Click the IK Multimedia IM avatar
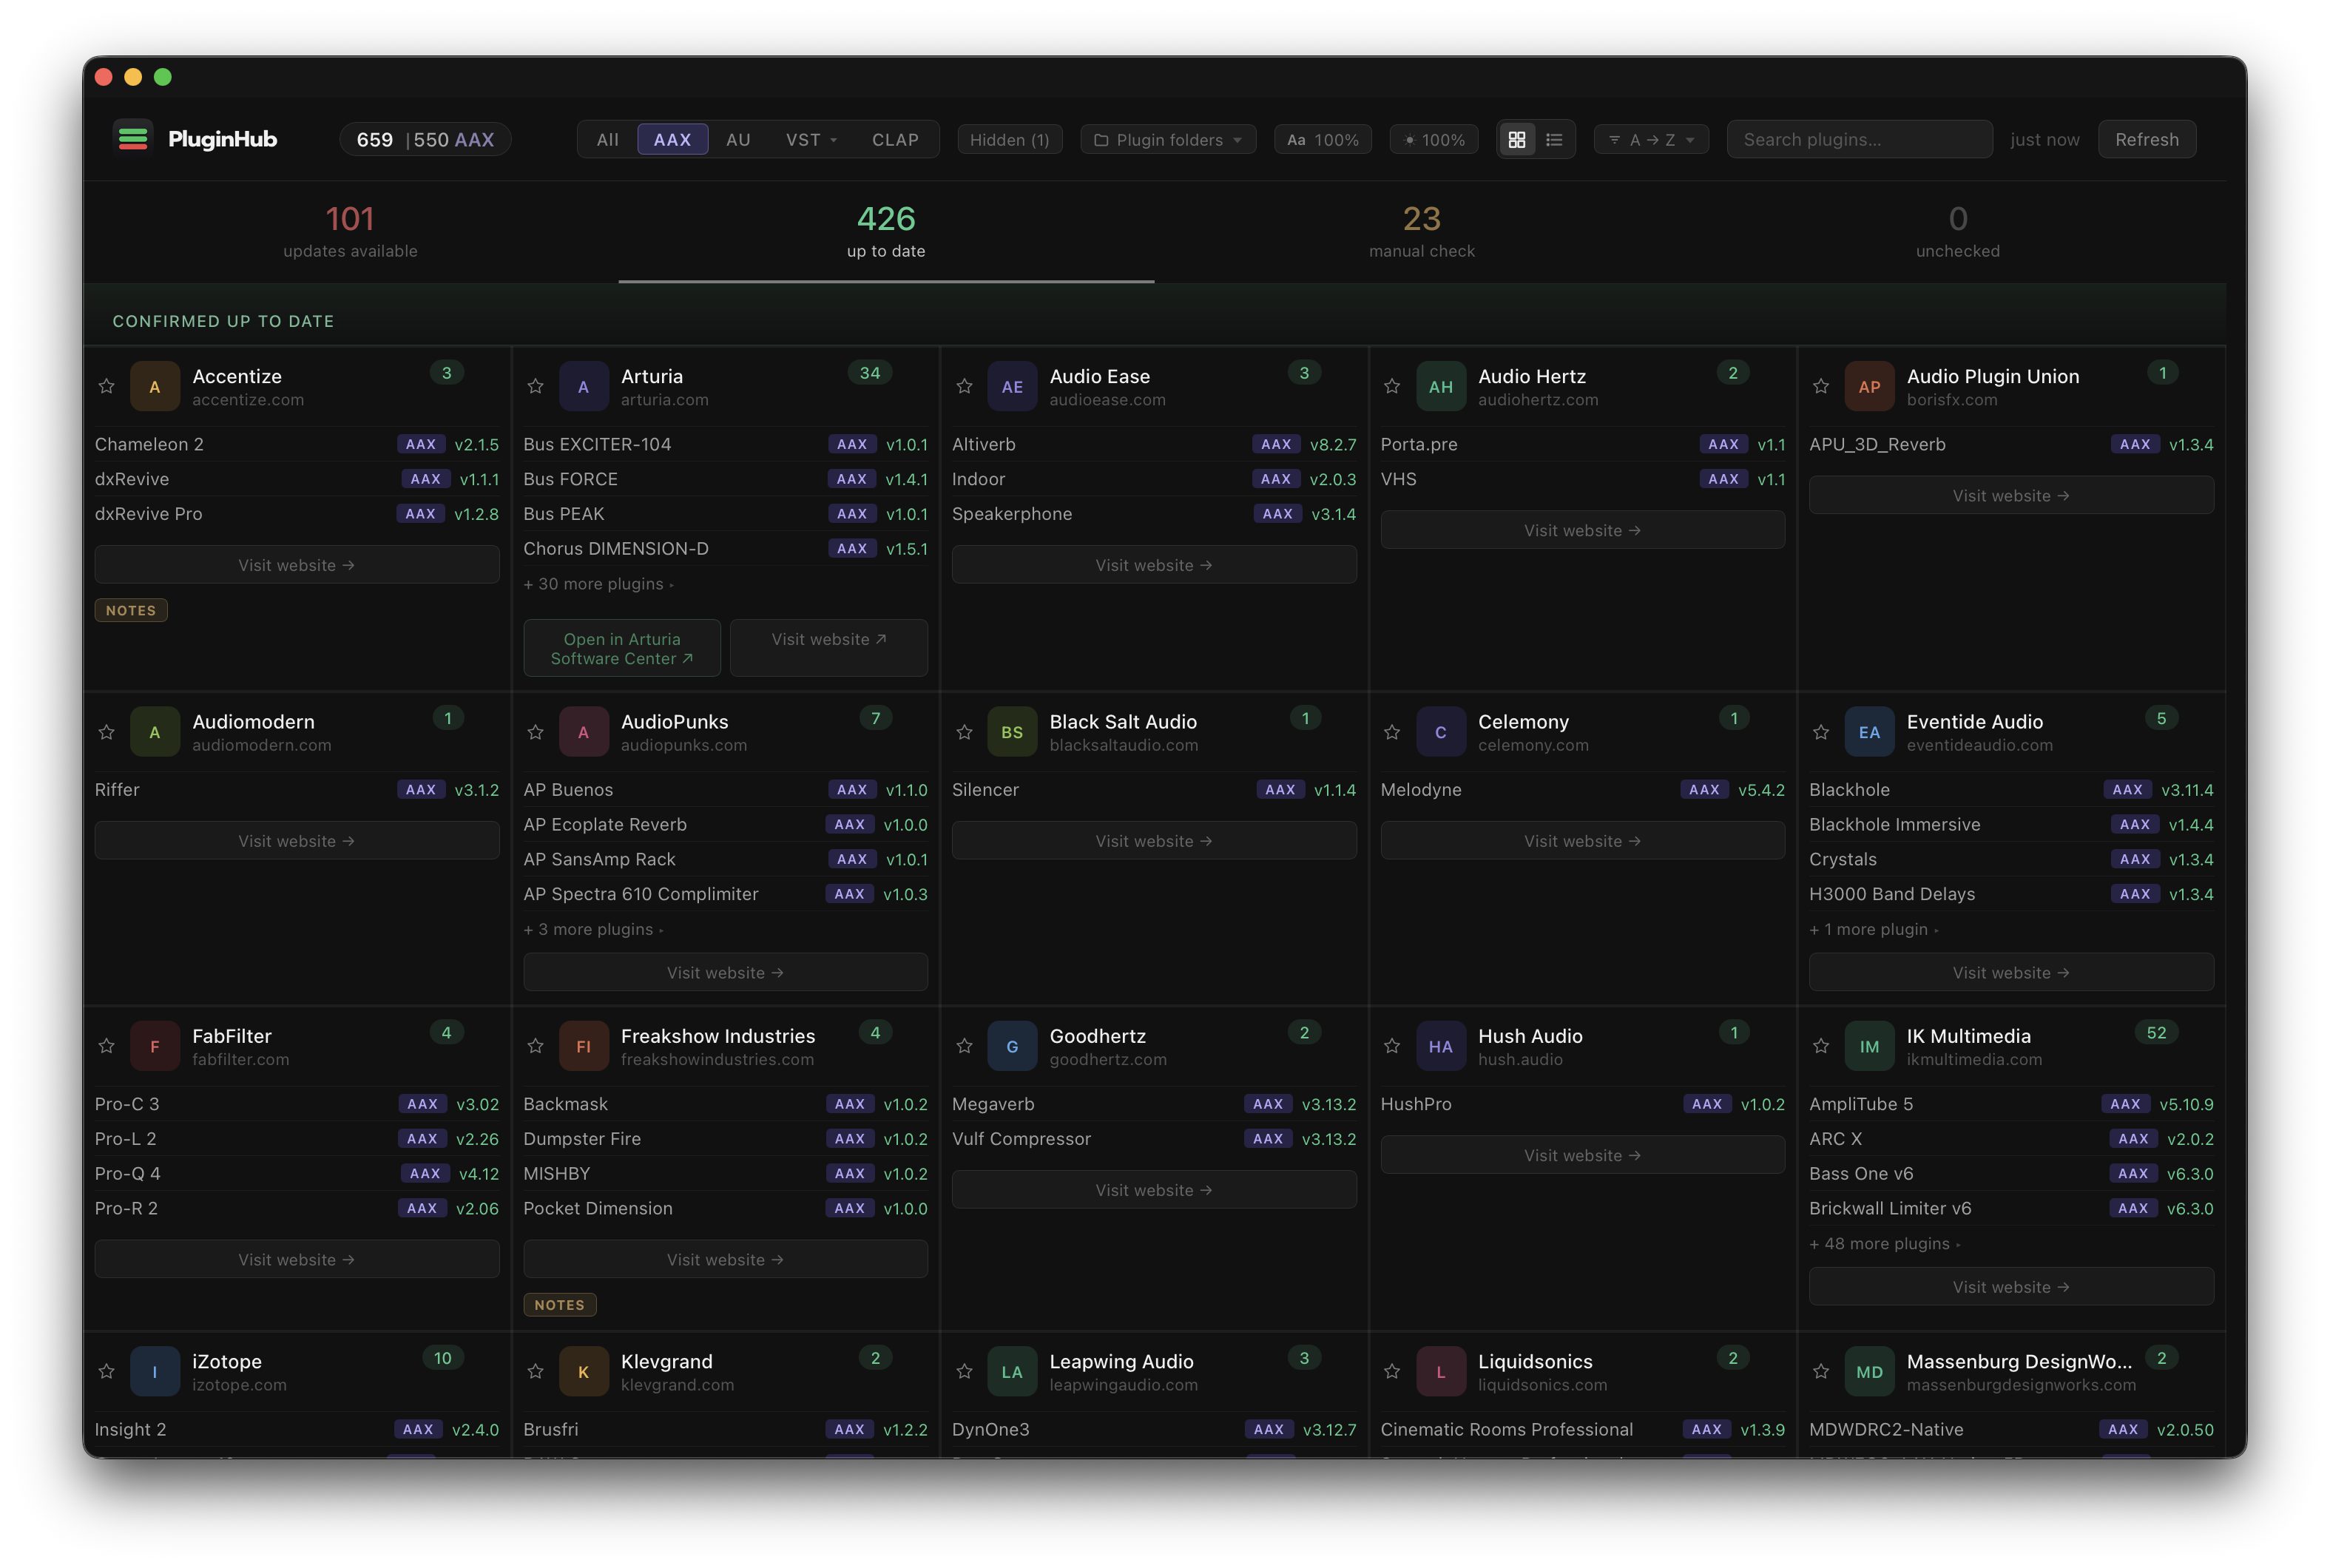2330x1568 pixels. tap(1869, 1046)
